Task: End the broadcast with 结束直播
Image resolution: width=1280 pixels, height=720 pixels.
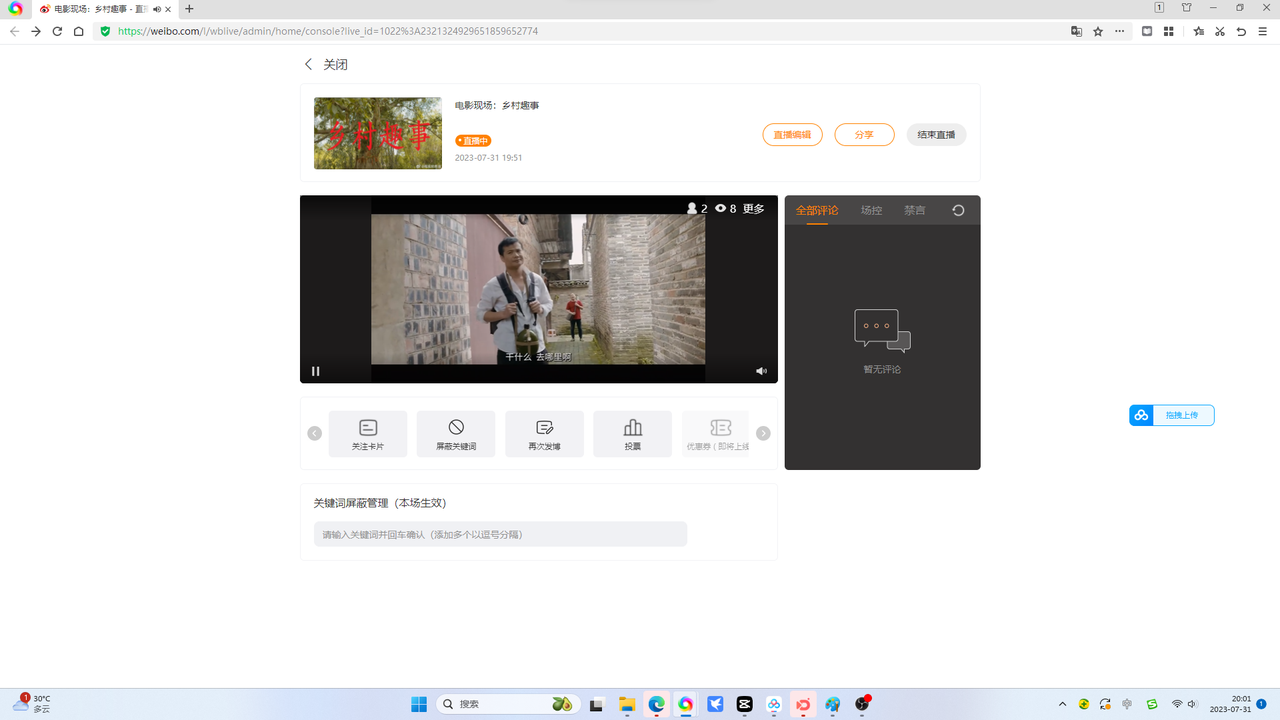Action: coord(936,135)
